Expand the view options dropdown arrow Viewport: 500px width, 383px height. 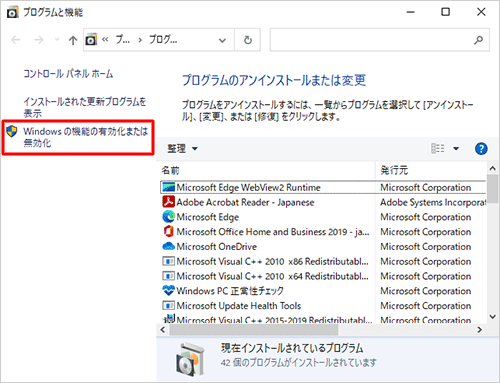[x=456, y=149]
